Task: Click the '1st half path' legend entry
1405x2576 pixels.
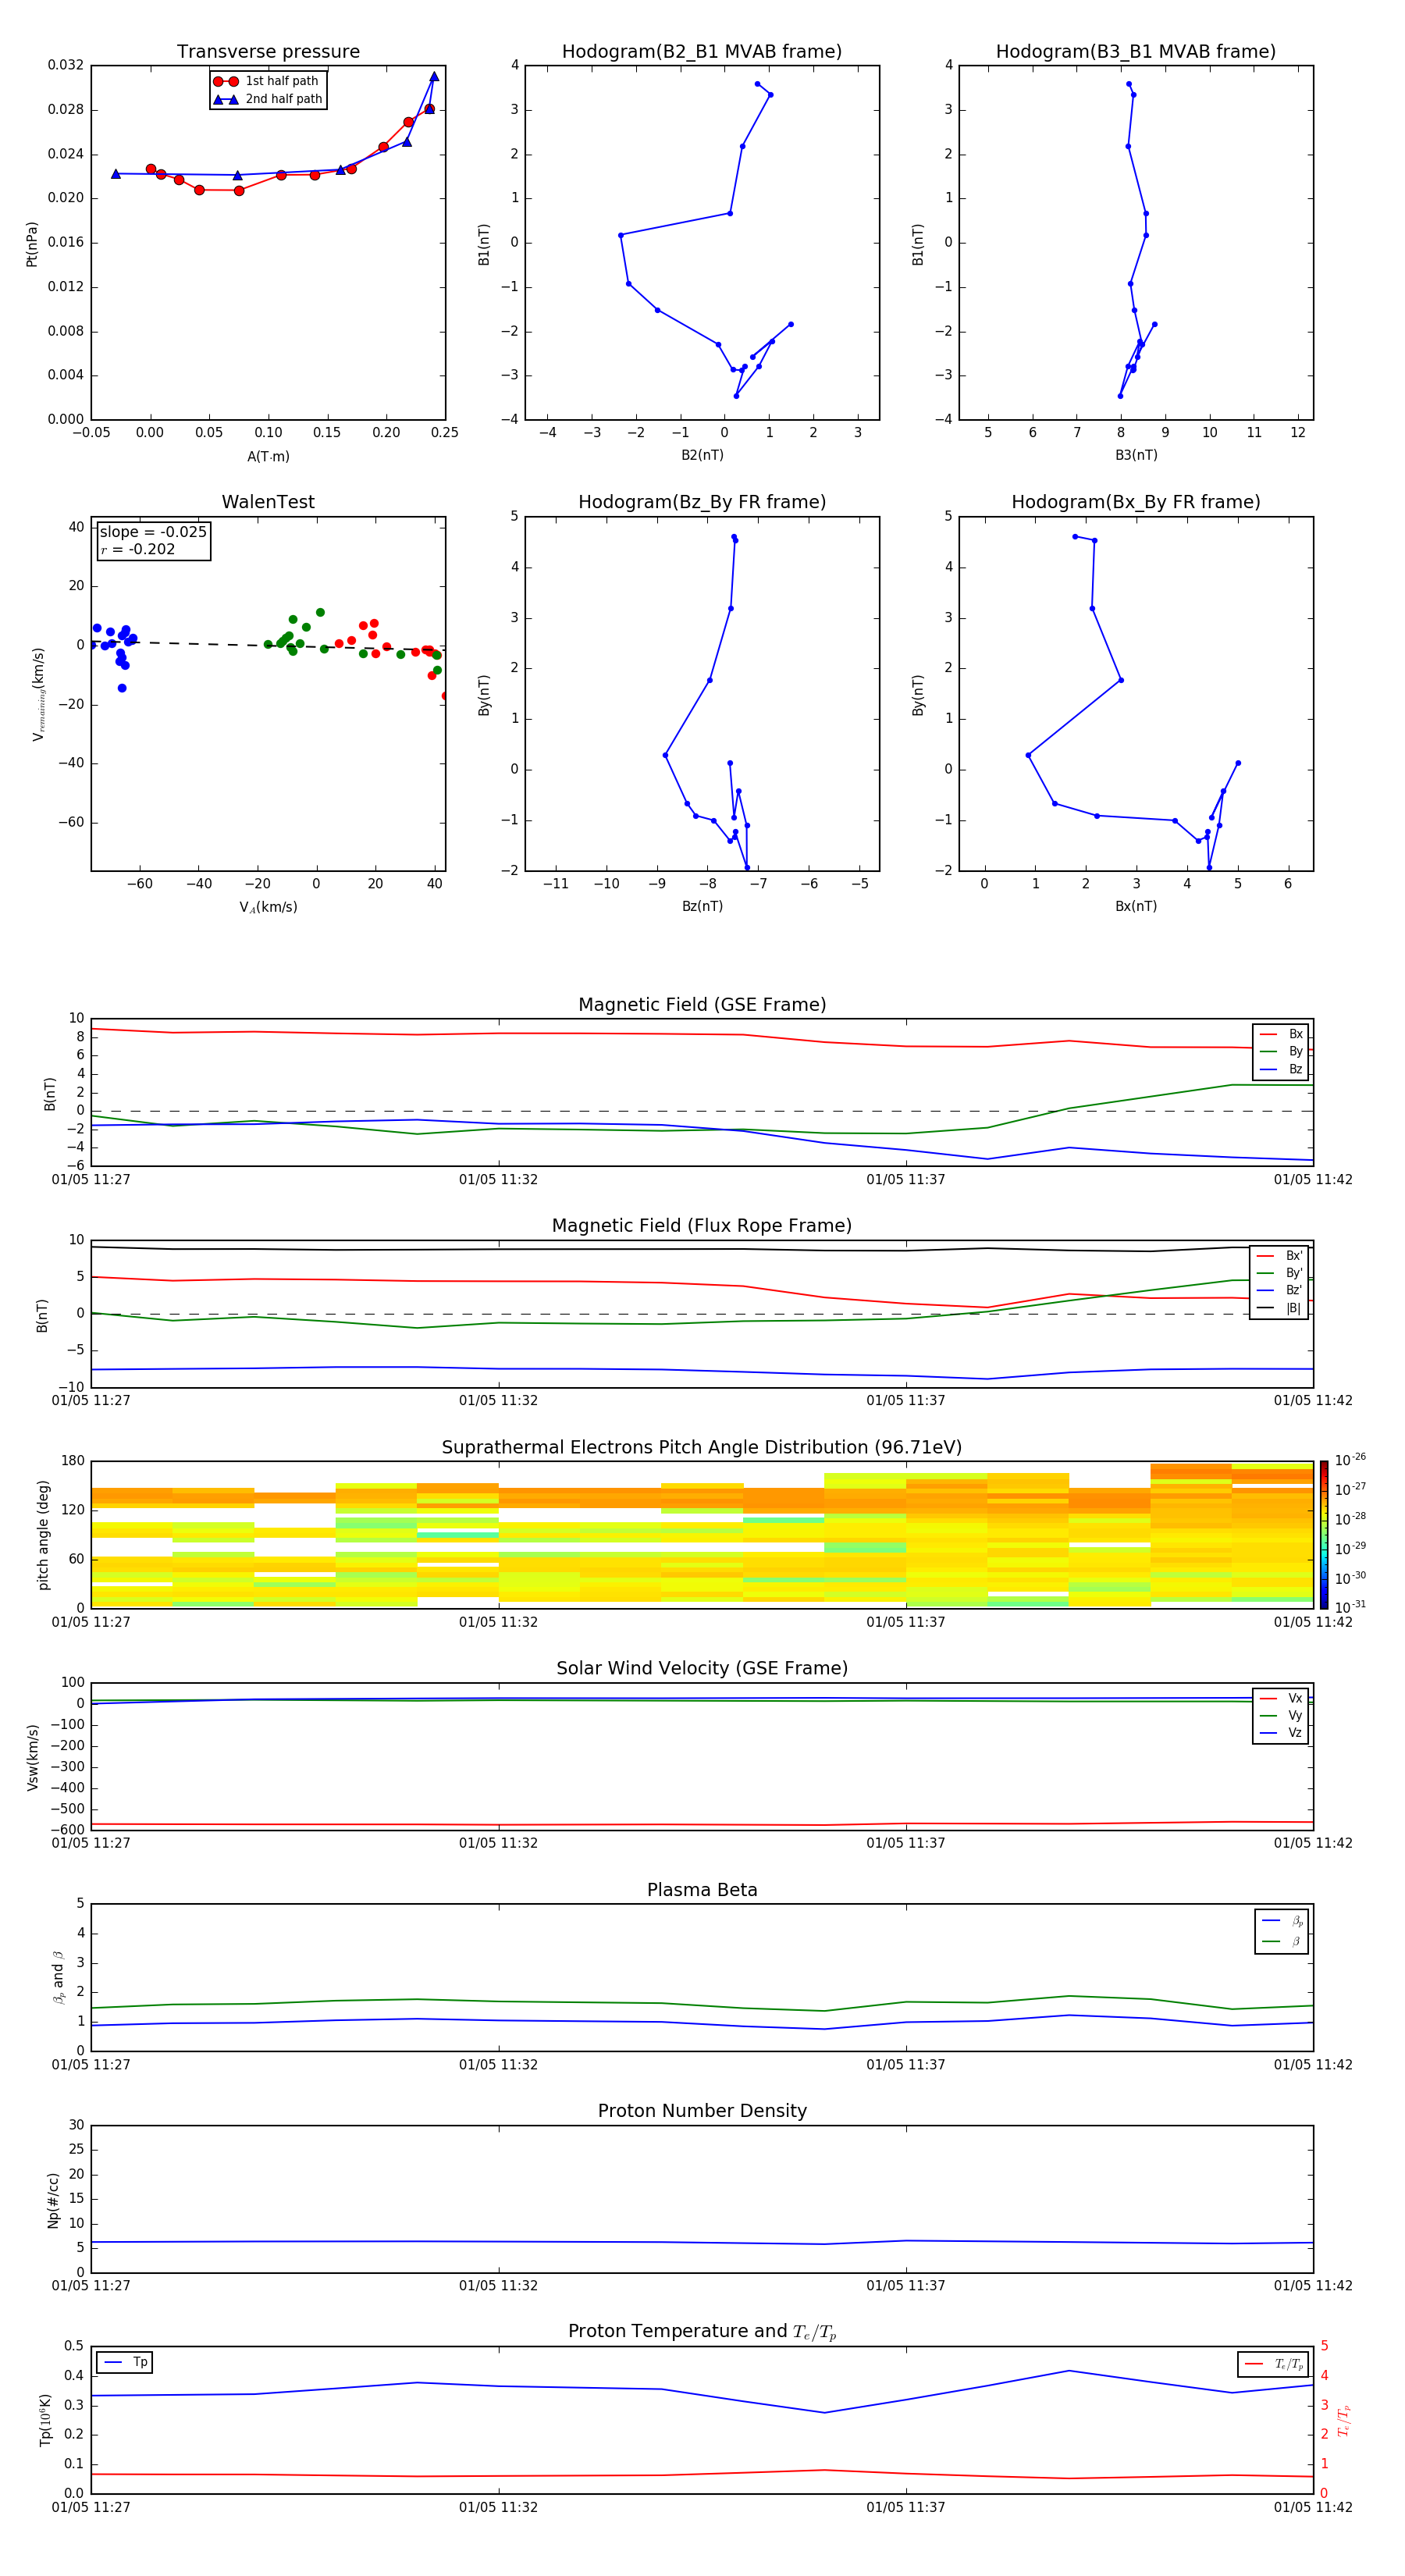Action: point(268,81)
